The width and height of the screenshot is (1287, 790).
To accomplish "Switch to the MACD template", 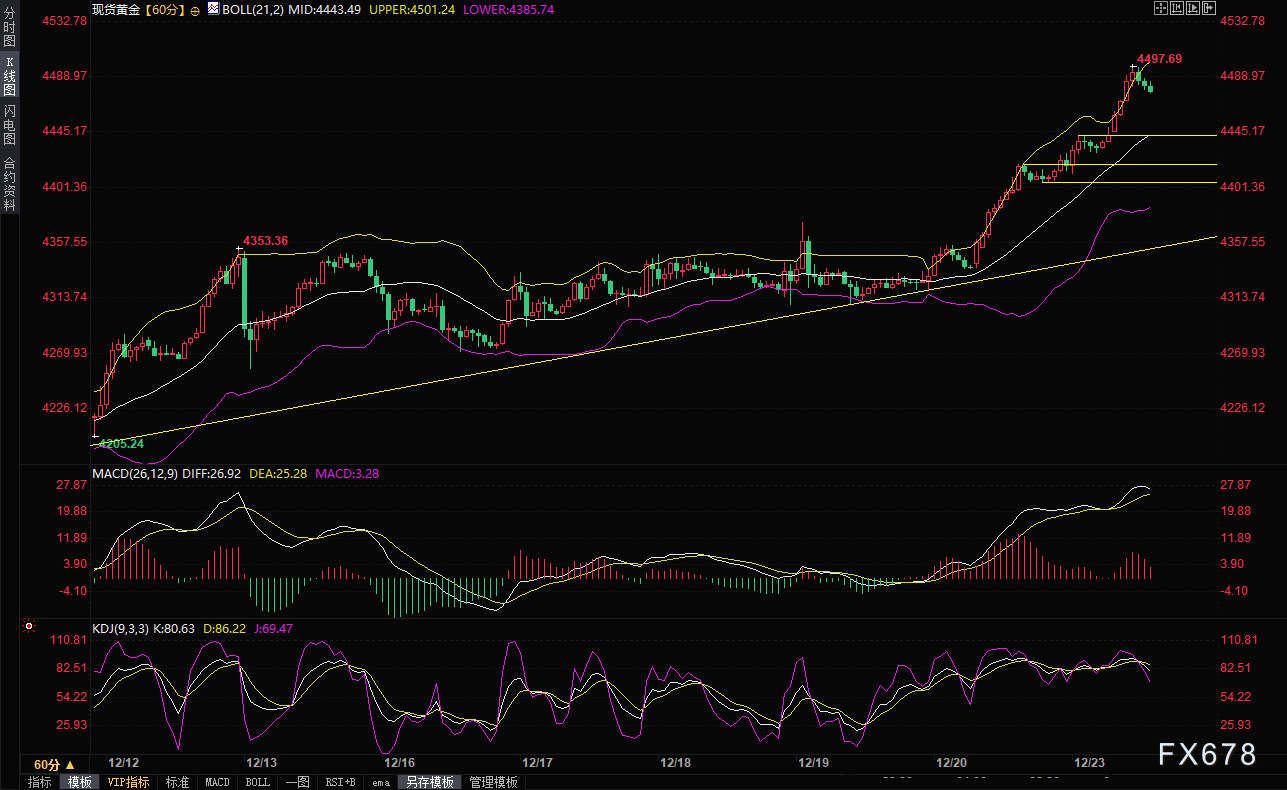I will pos(216,782).
